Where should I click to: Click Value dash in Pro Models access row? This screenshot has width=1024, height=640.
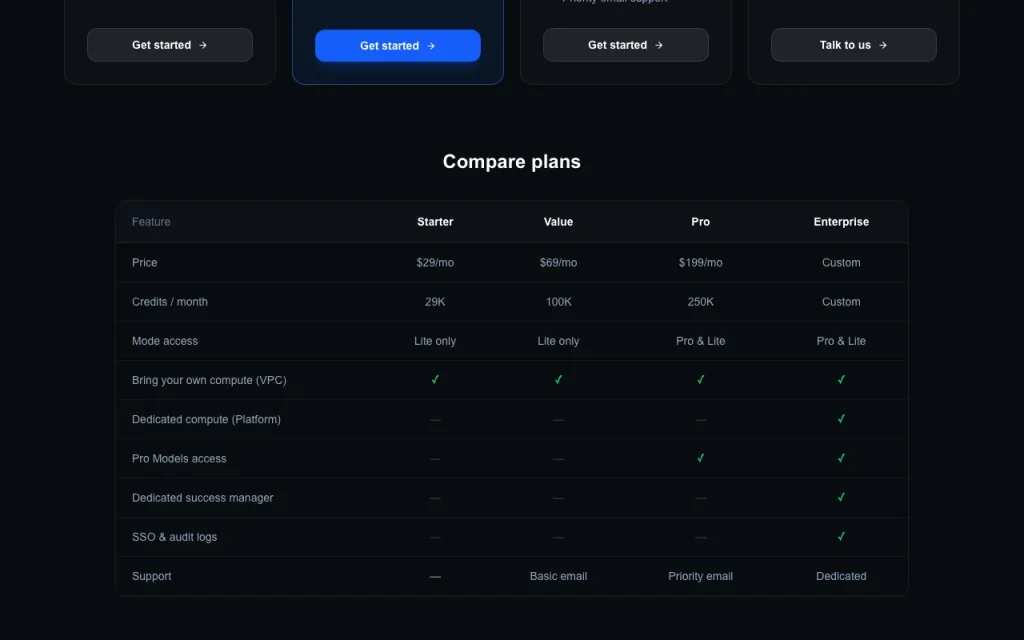558,459
